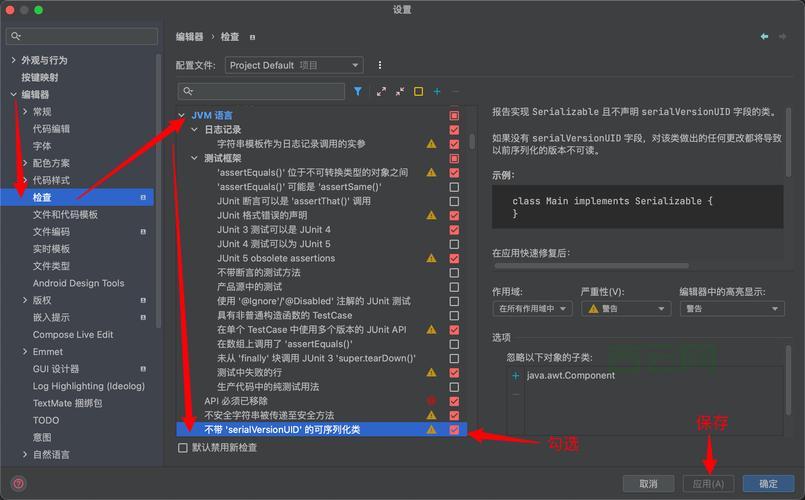805x500 pixels.
Task: Open the 严重性 警告 dropdown
Action: coord(626,309)
